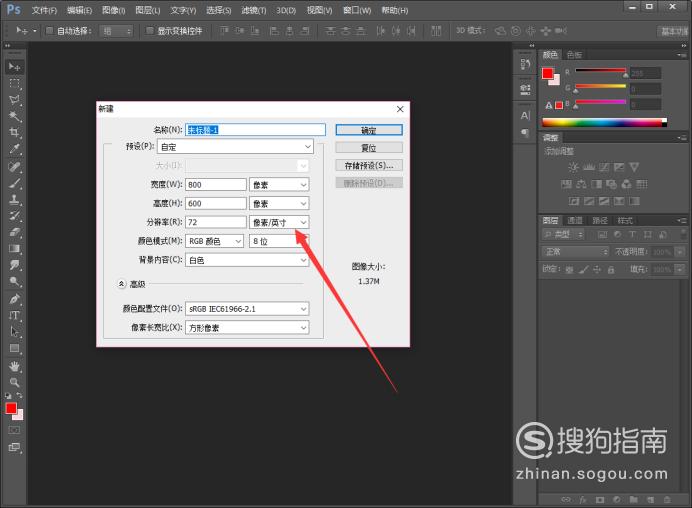Screen dimensions: 692x508
Task: Click the Quick Mask mode icon
Action: click(x=14, y=430)
